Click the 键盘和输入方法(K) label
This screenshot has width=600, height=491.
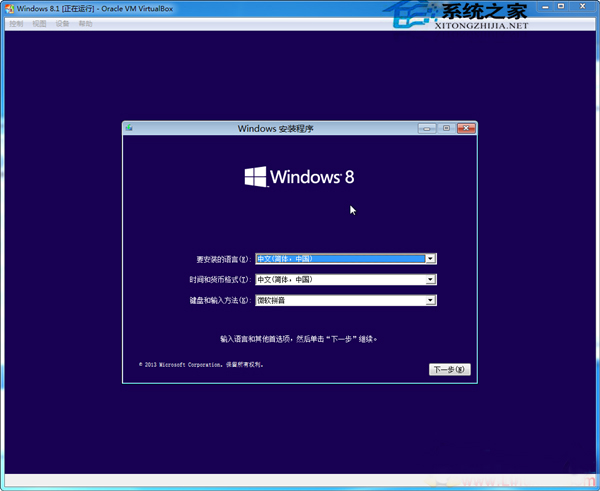coord(220,300)
